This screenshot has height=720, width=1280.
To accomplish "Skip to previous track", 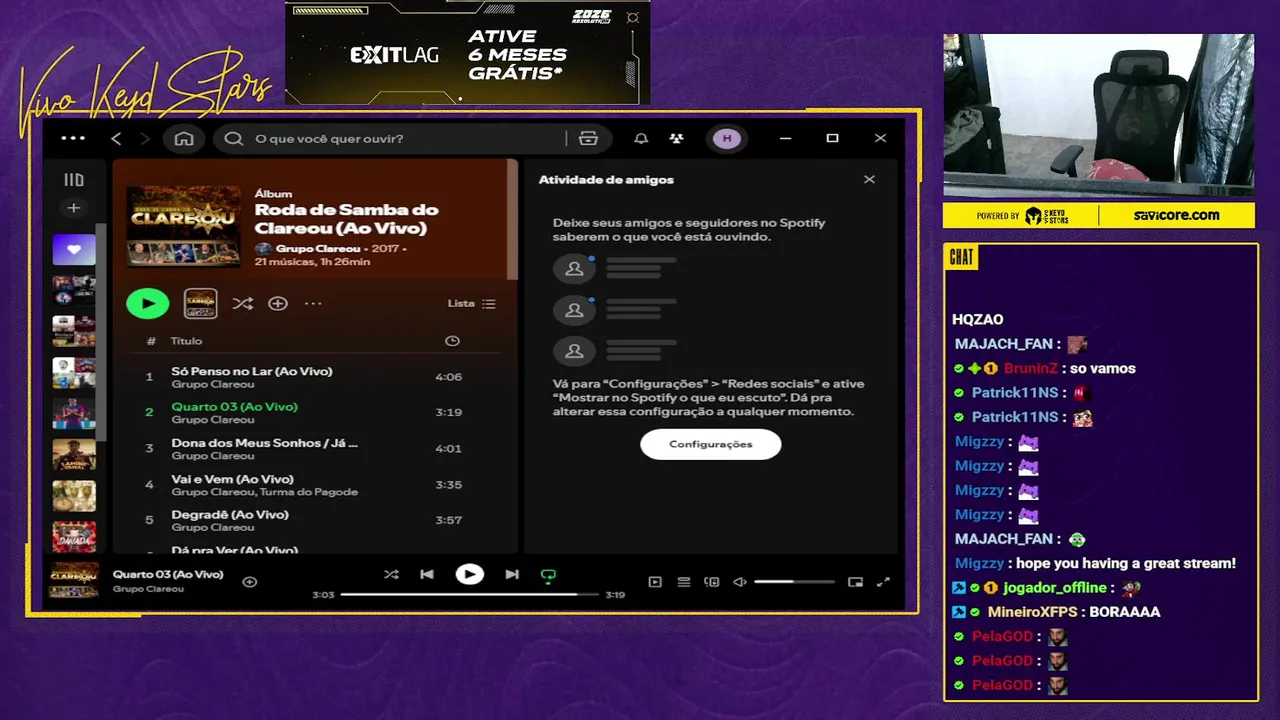I will point(427,574).
